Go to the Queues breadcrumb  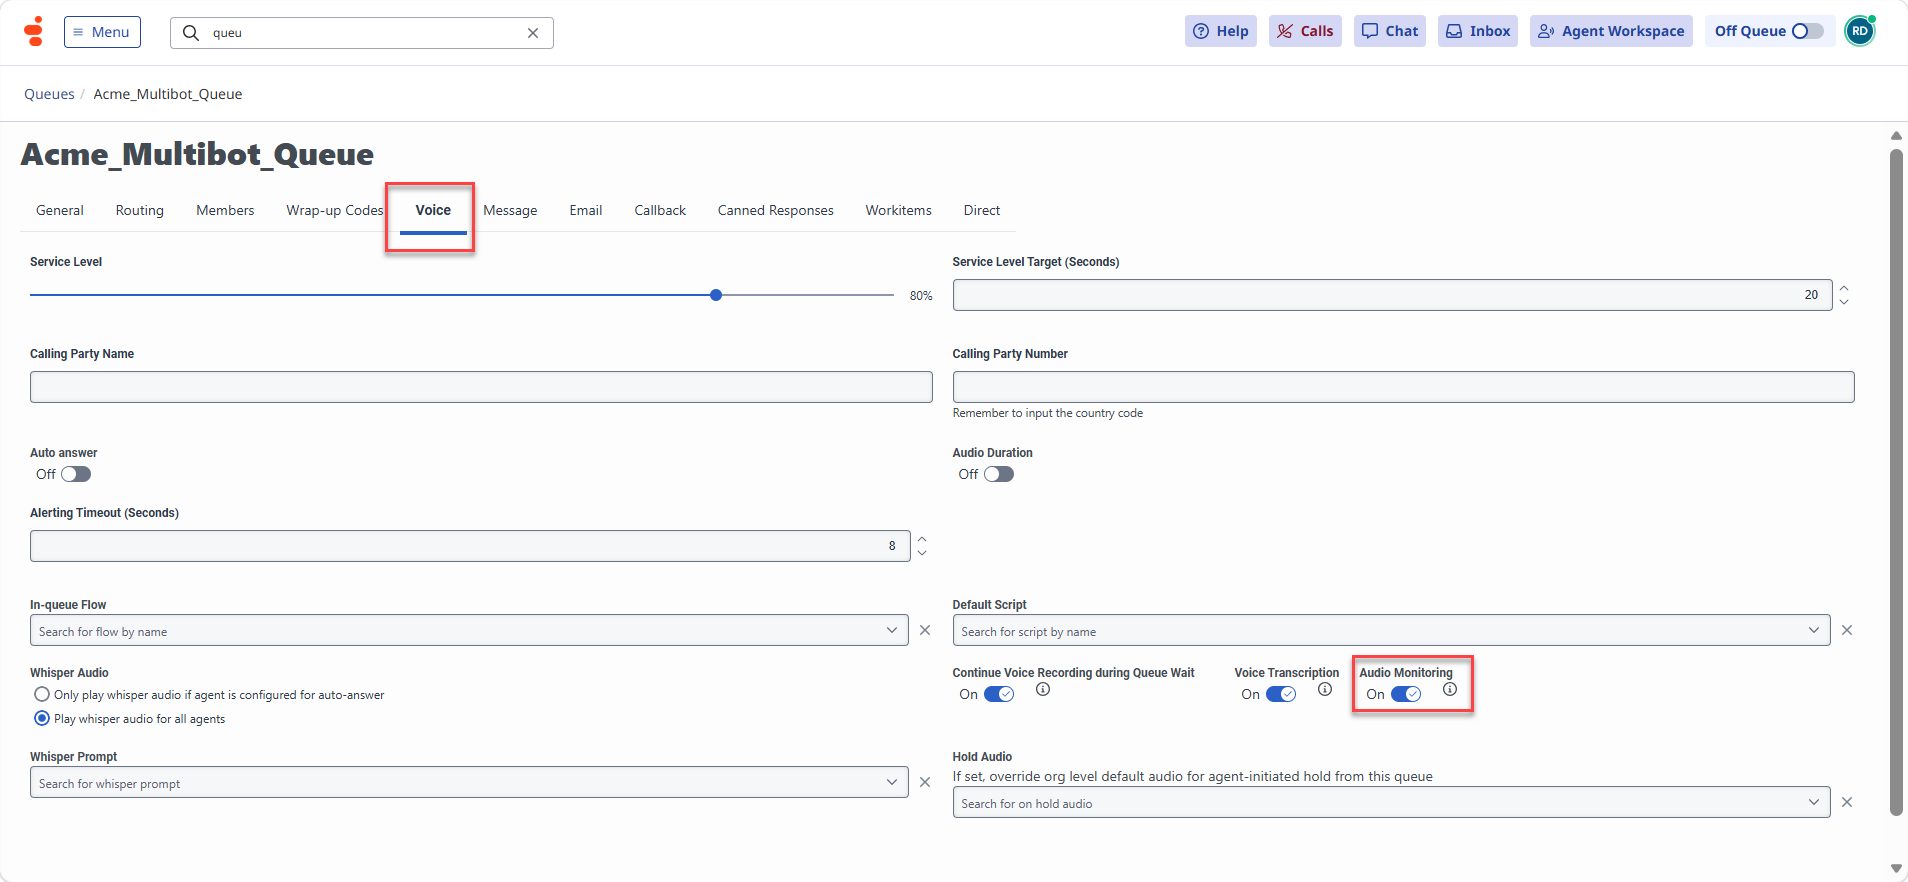49,94
